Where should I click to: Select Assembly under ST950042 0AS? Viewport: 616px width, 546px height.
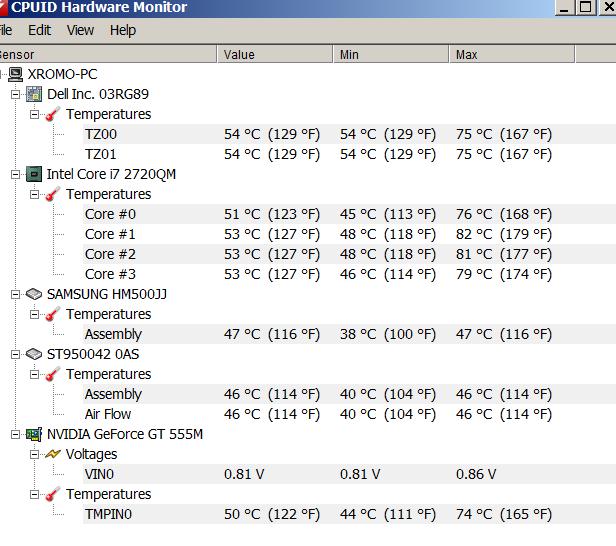pos(349,394)
